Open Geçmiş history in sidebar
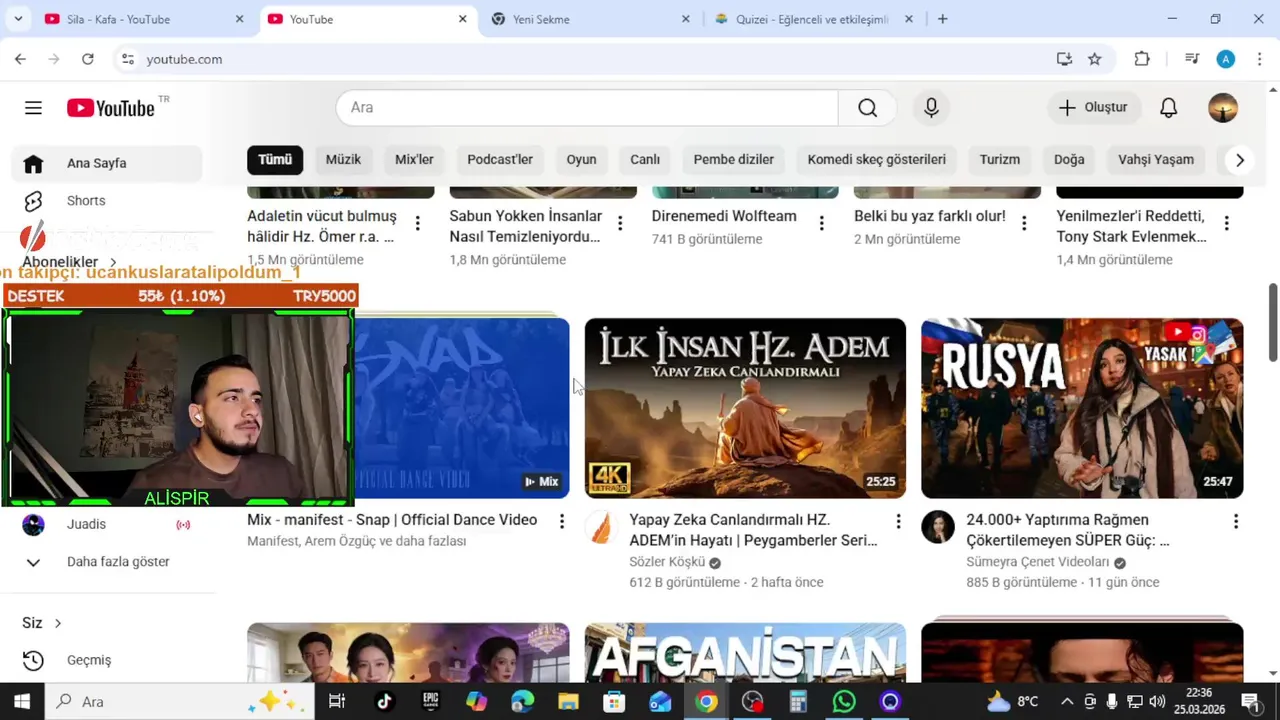This screenshot has height=720, width=1280. point(107,660)
